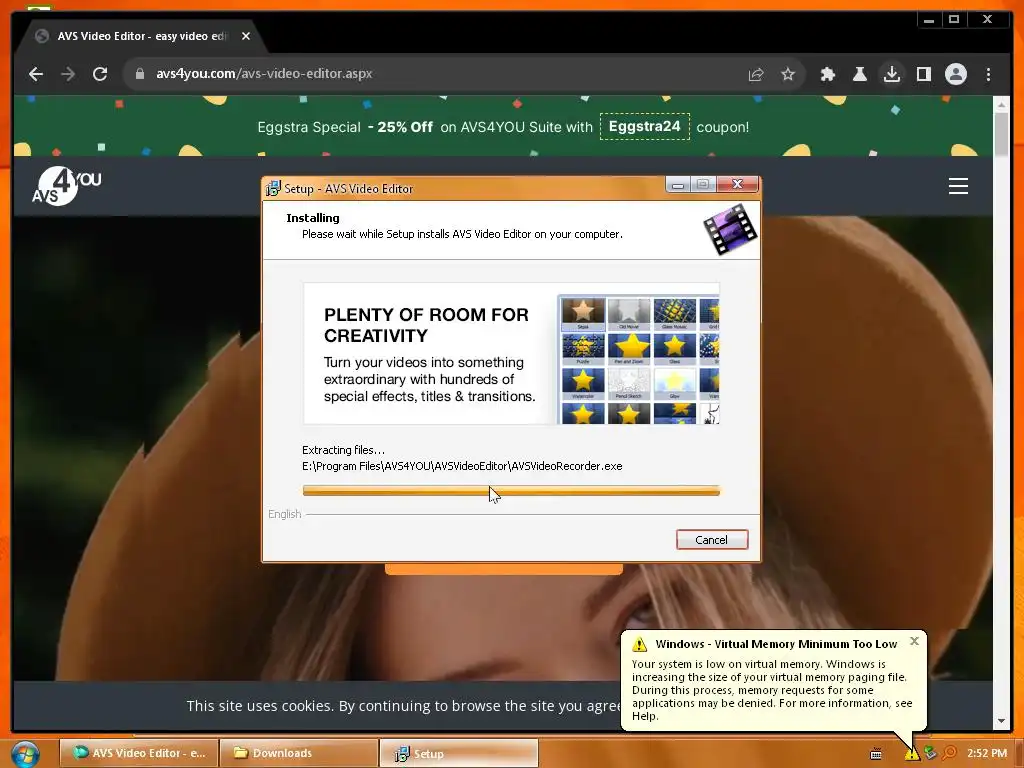Viewport: 1024px width, 768px height.
Task: Click the AVS film-strip icon in installer header
Action: pyautogui.click(x=729, y=229)
